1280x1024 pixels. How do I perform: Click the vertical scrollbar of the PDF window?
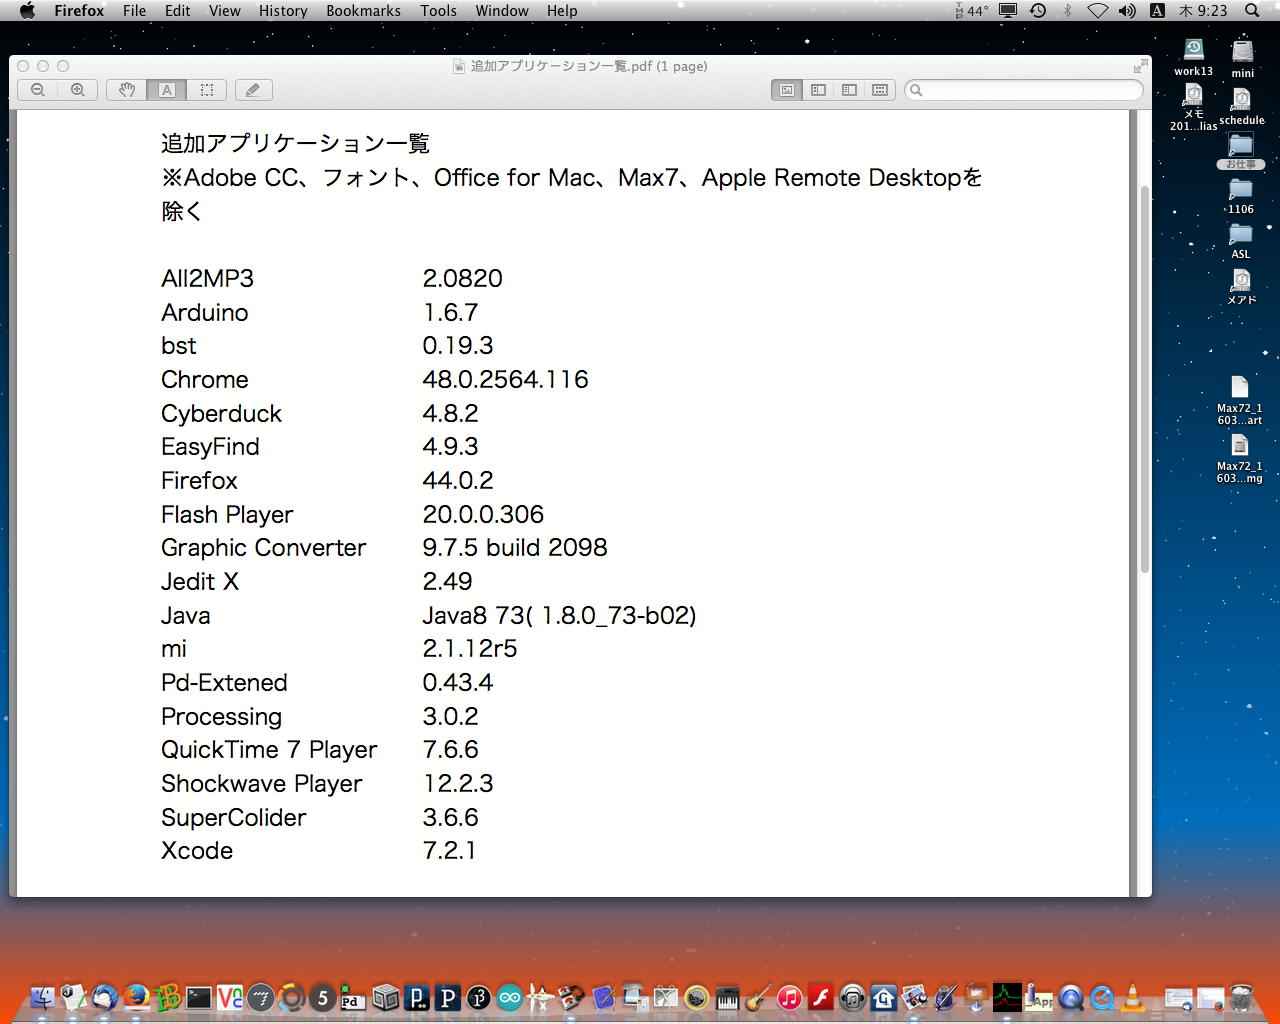tap(1145, 380)
